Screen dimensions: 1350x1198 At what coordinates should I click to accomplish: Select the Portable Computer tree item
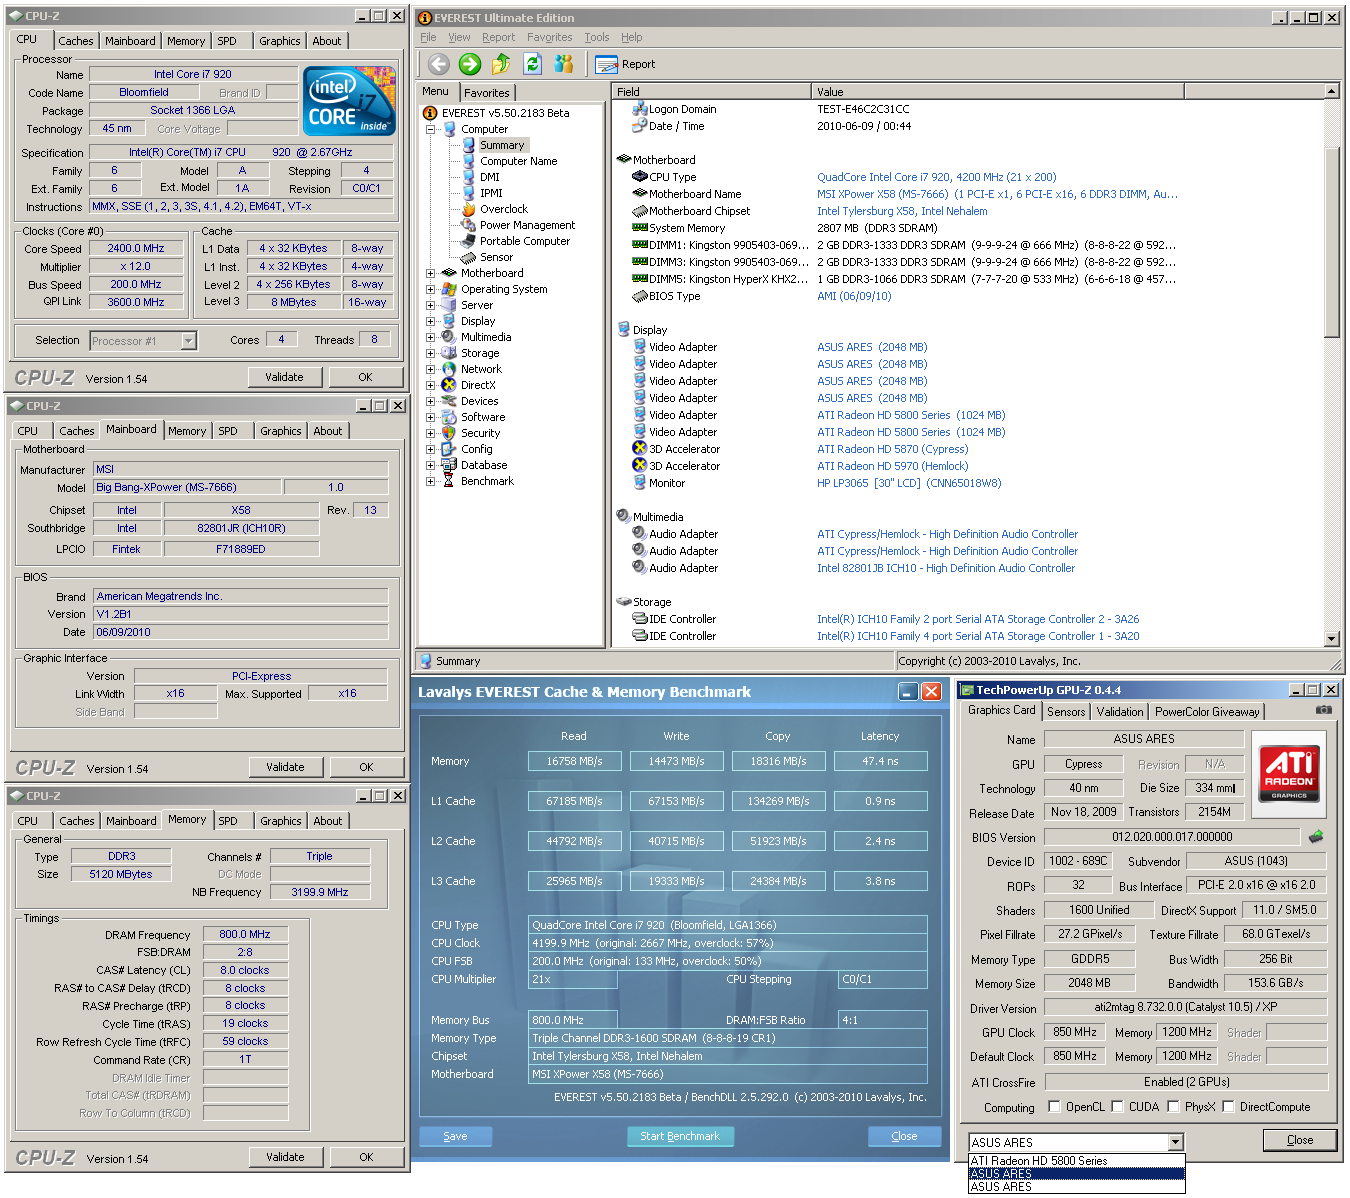524,241
